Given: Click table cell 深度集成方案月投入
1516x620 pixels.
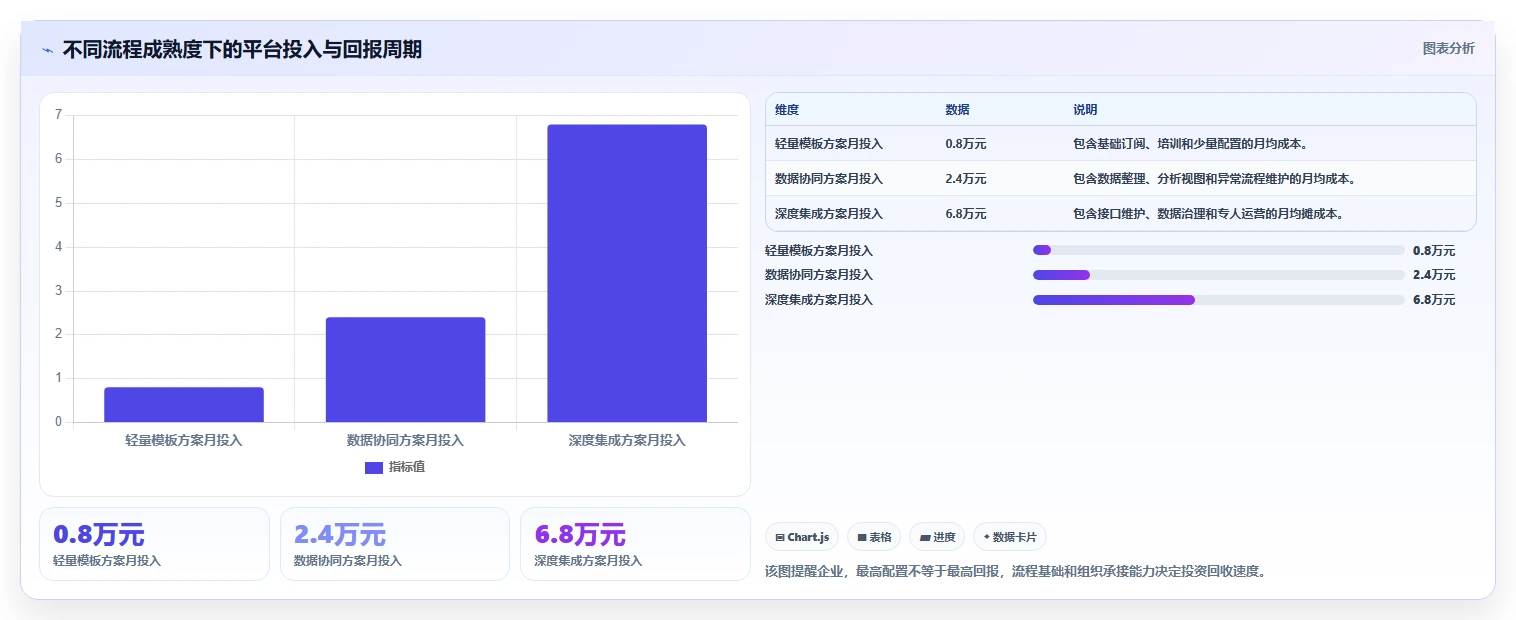Looking at the screenshot, I should tap(829, 214).
